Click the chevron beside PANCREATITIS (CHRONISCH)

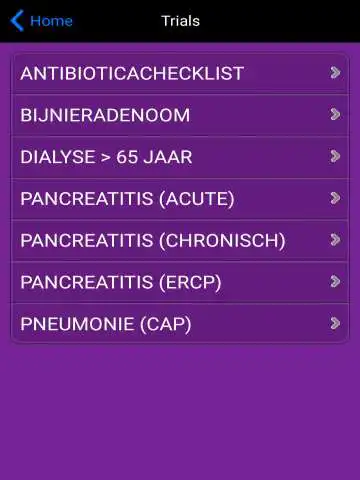click(335, 240)
